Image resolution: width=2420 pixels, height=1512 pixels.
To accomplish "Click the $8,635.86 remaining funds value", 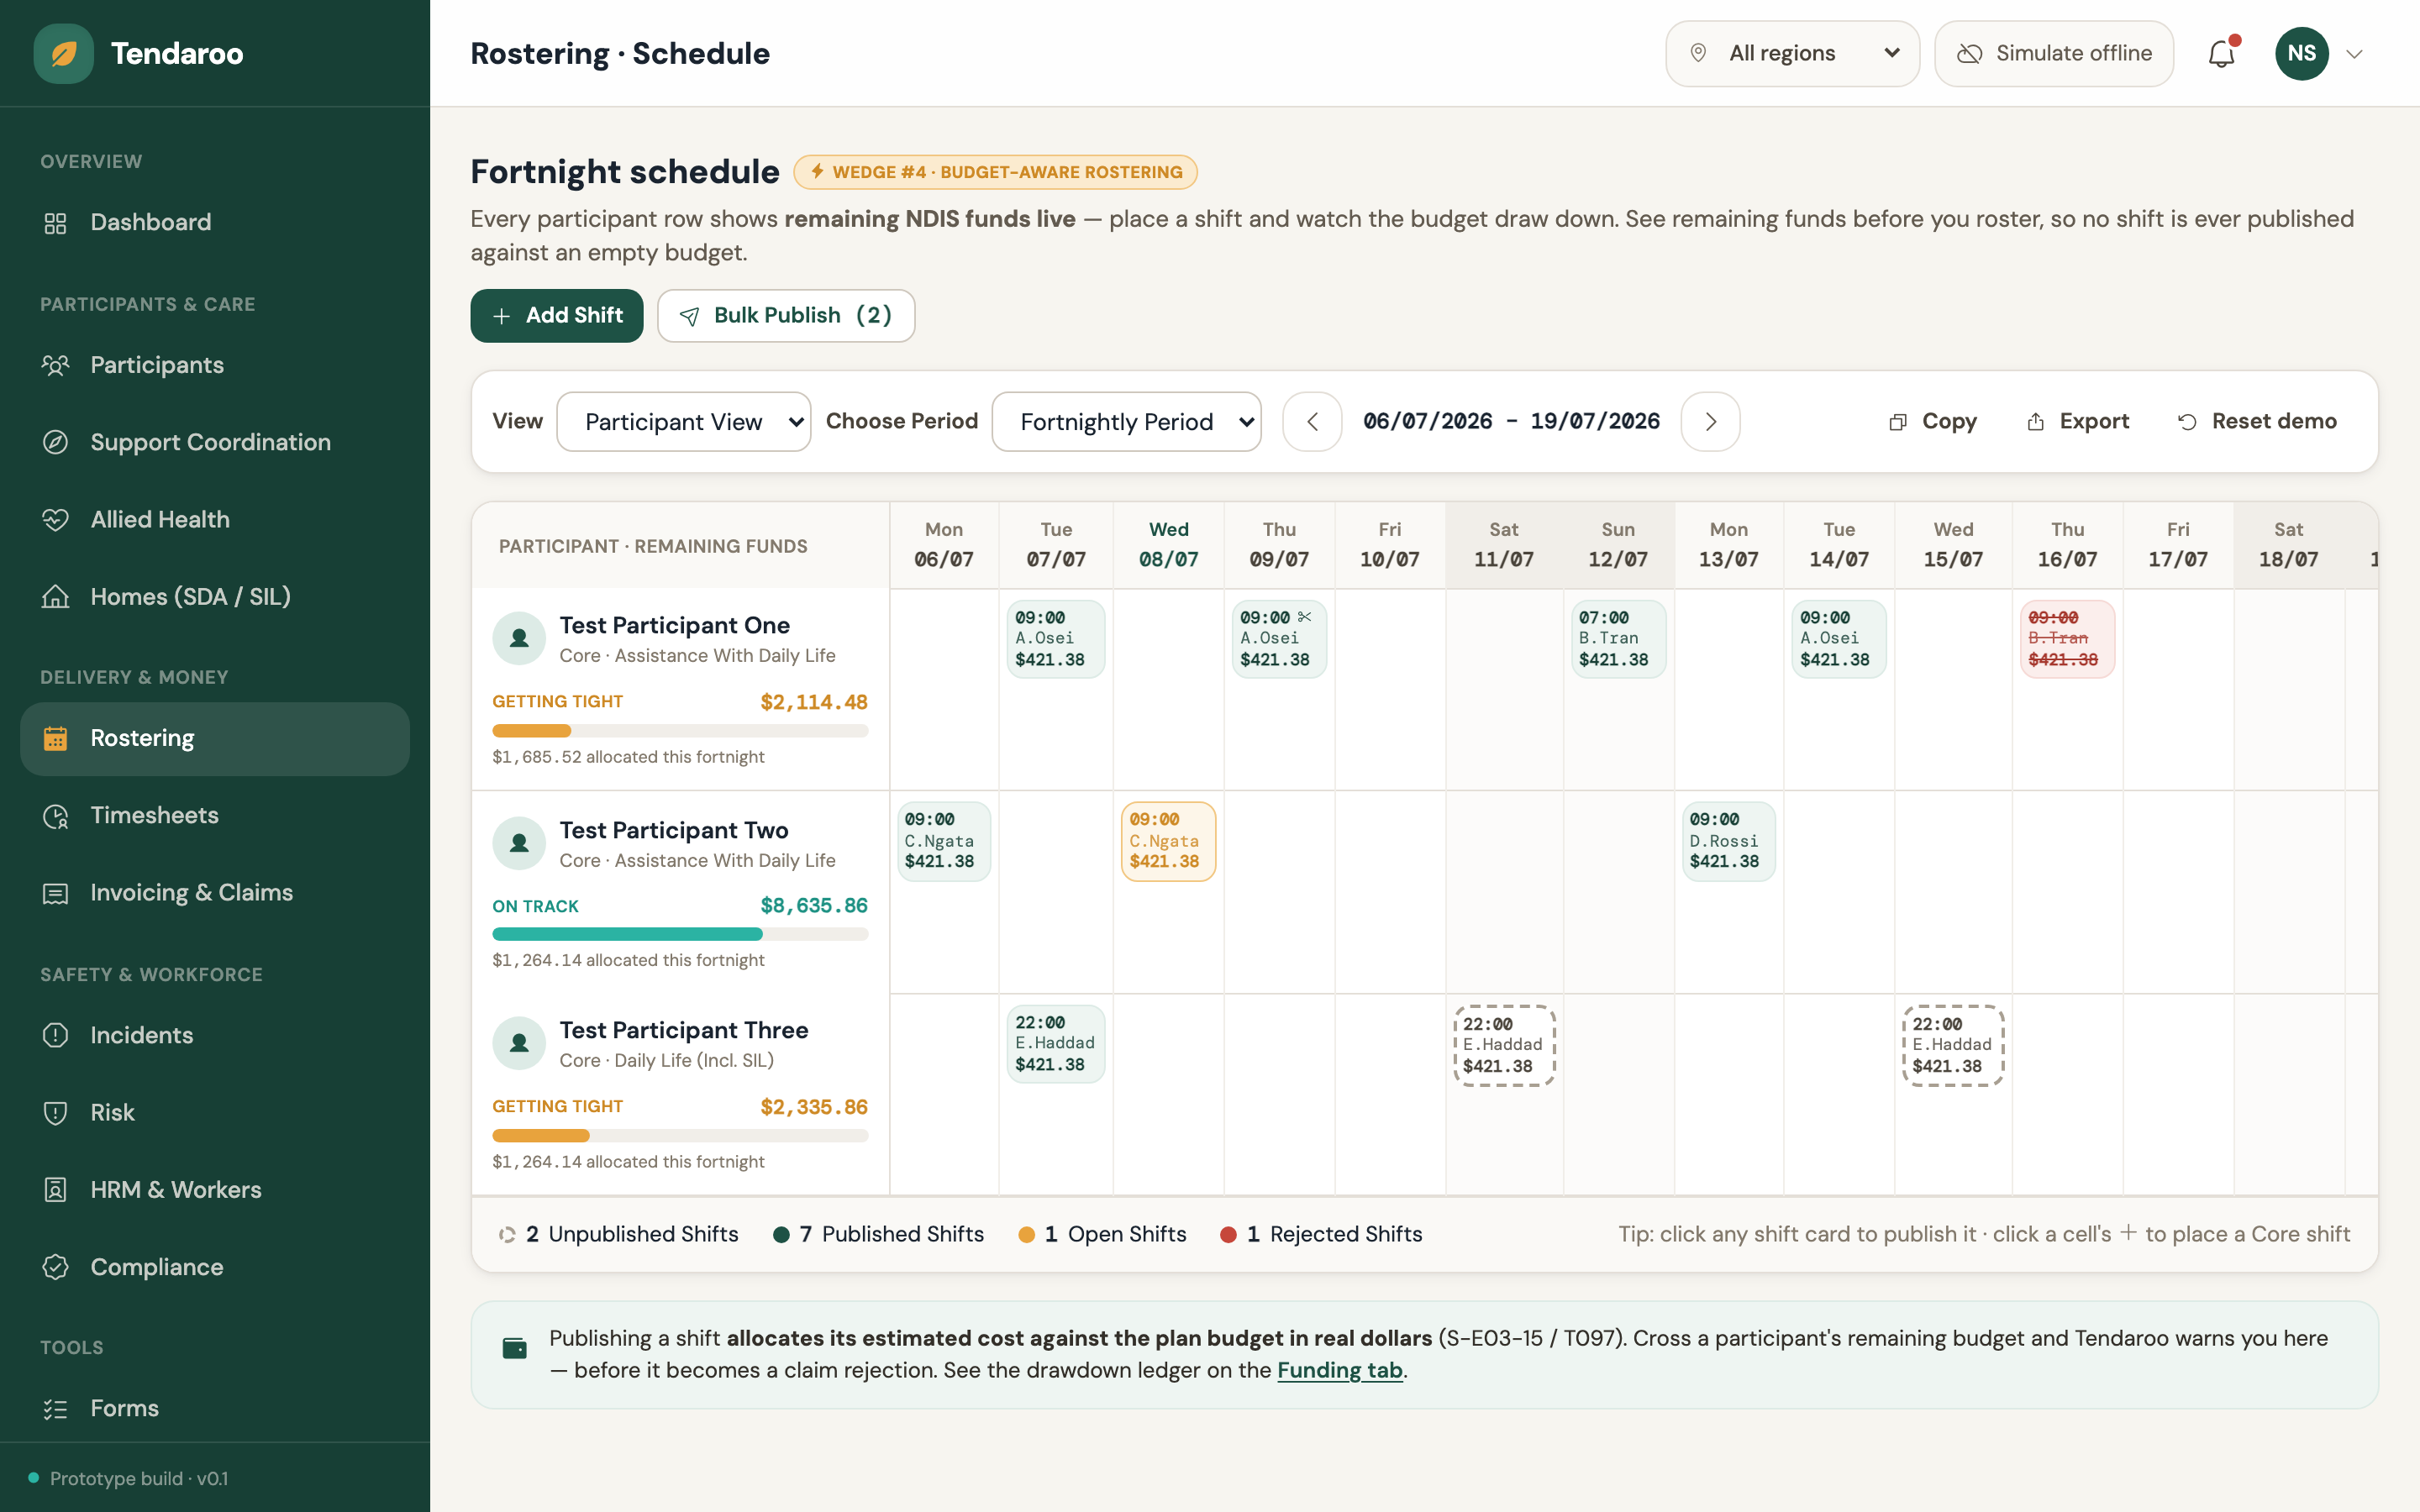I will coord(814,905).
